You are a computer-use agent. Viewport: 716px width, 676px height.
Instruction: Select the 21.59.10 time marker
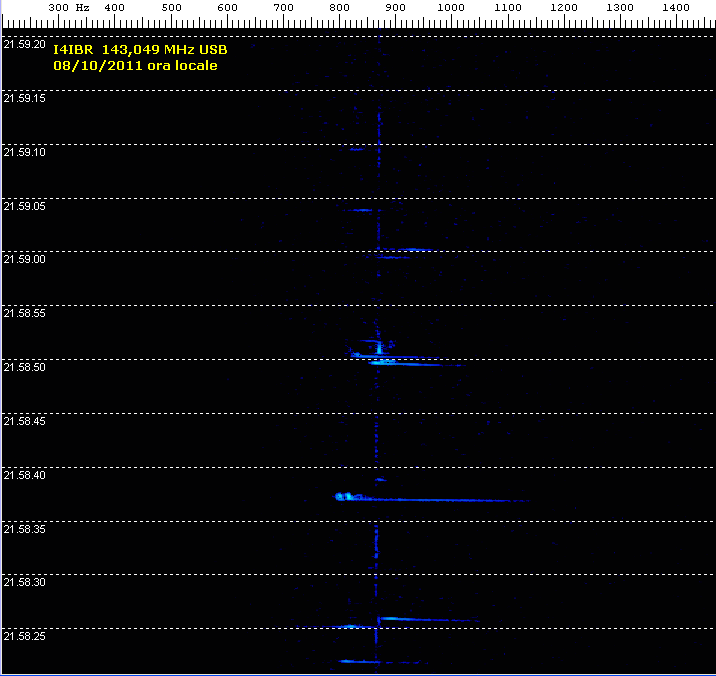click(25, 152)
